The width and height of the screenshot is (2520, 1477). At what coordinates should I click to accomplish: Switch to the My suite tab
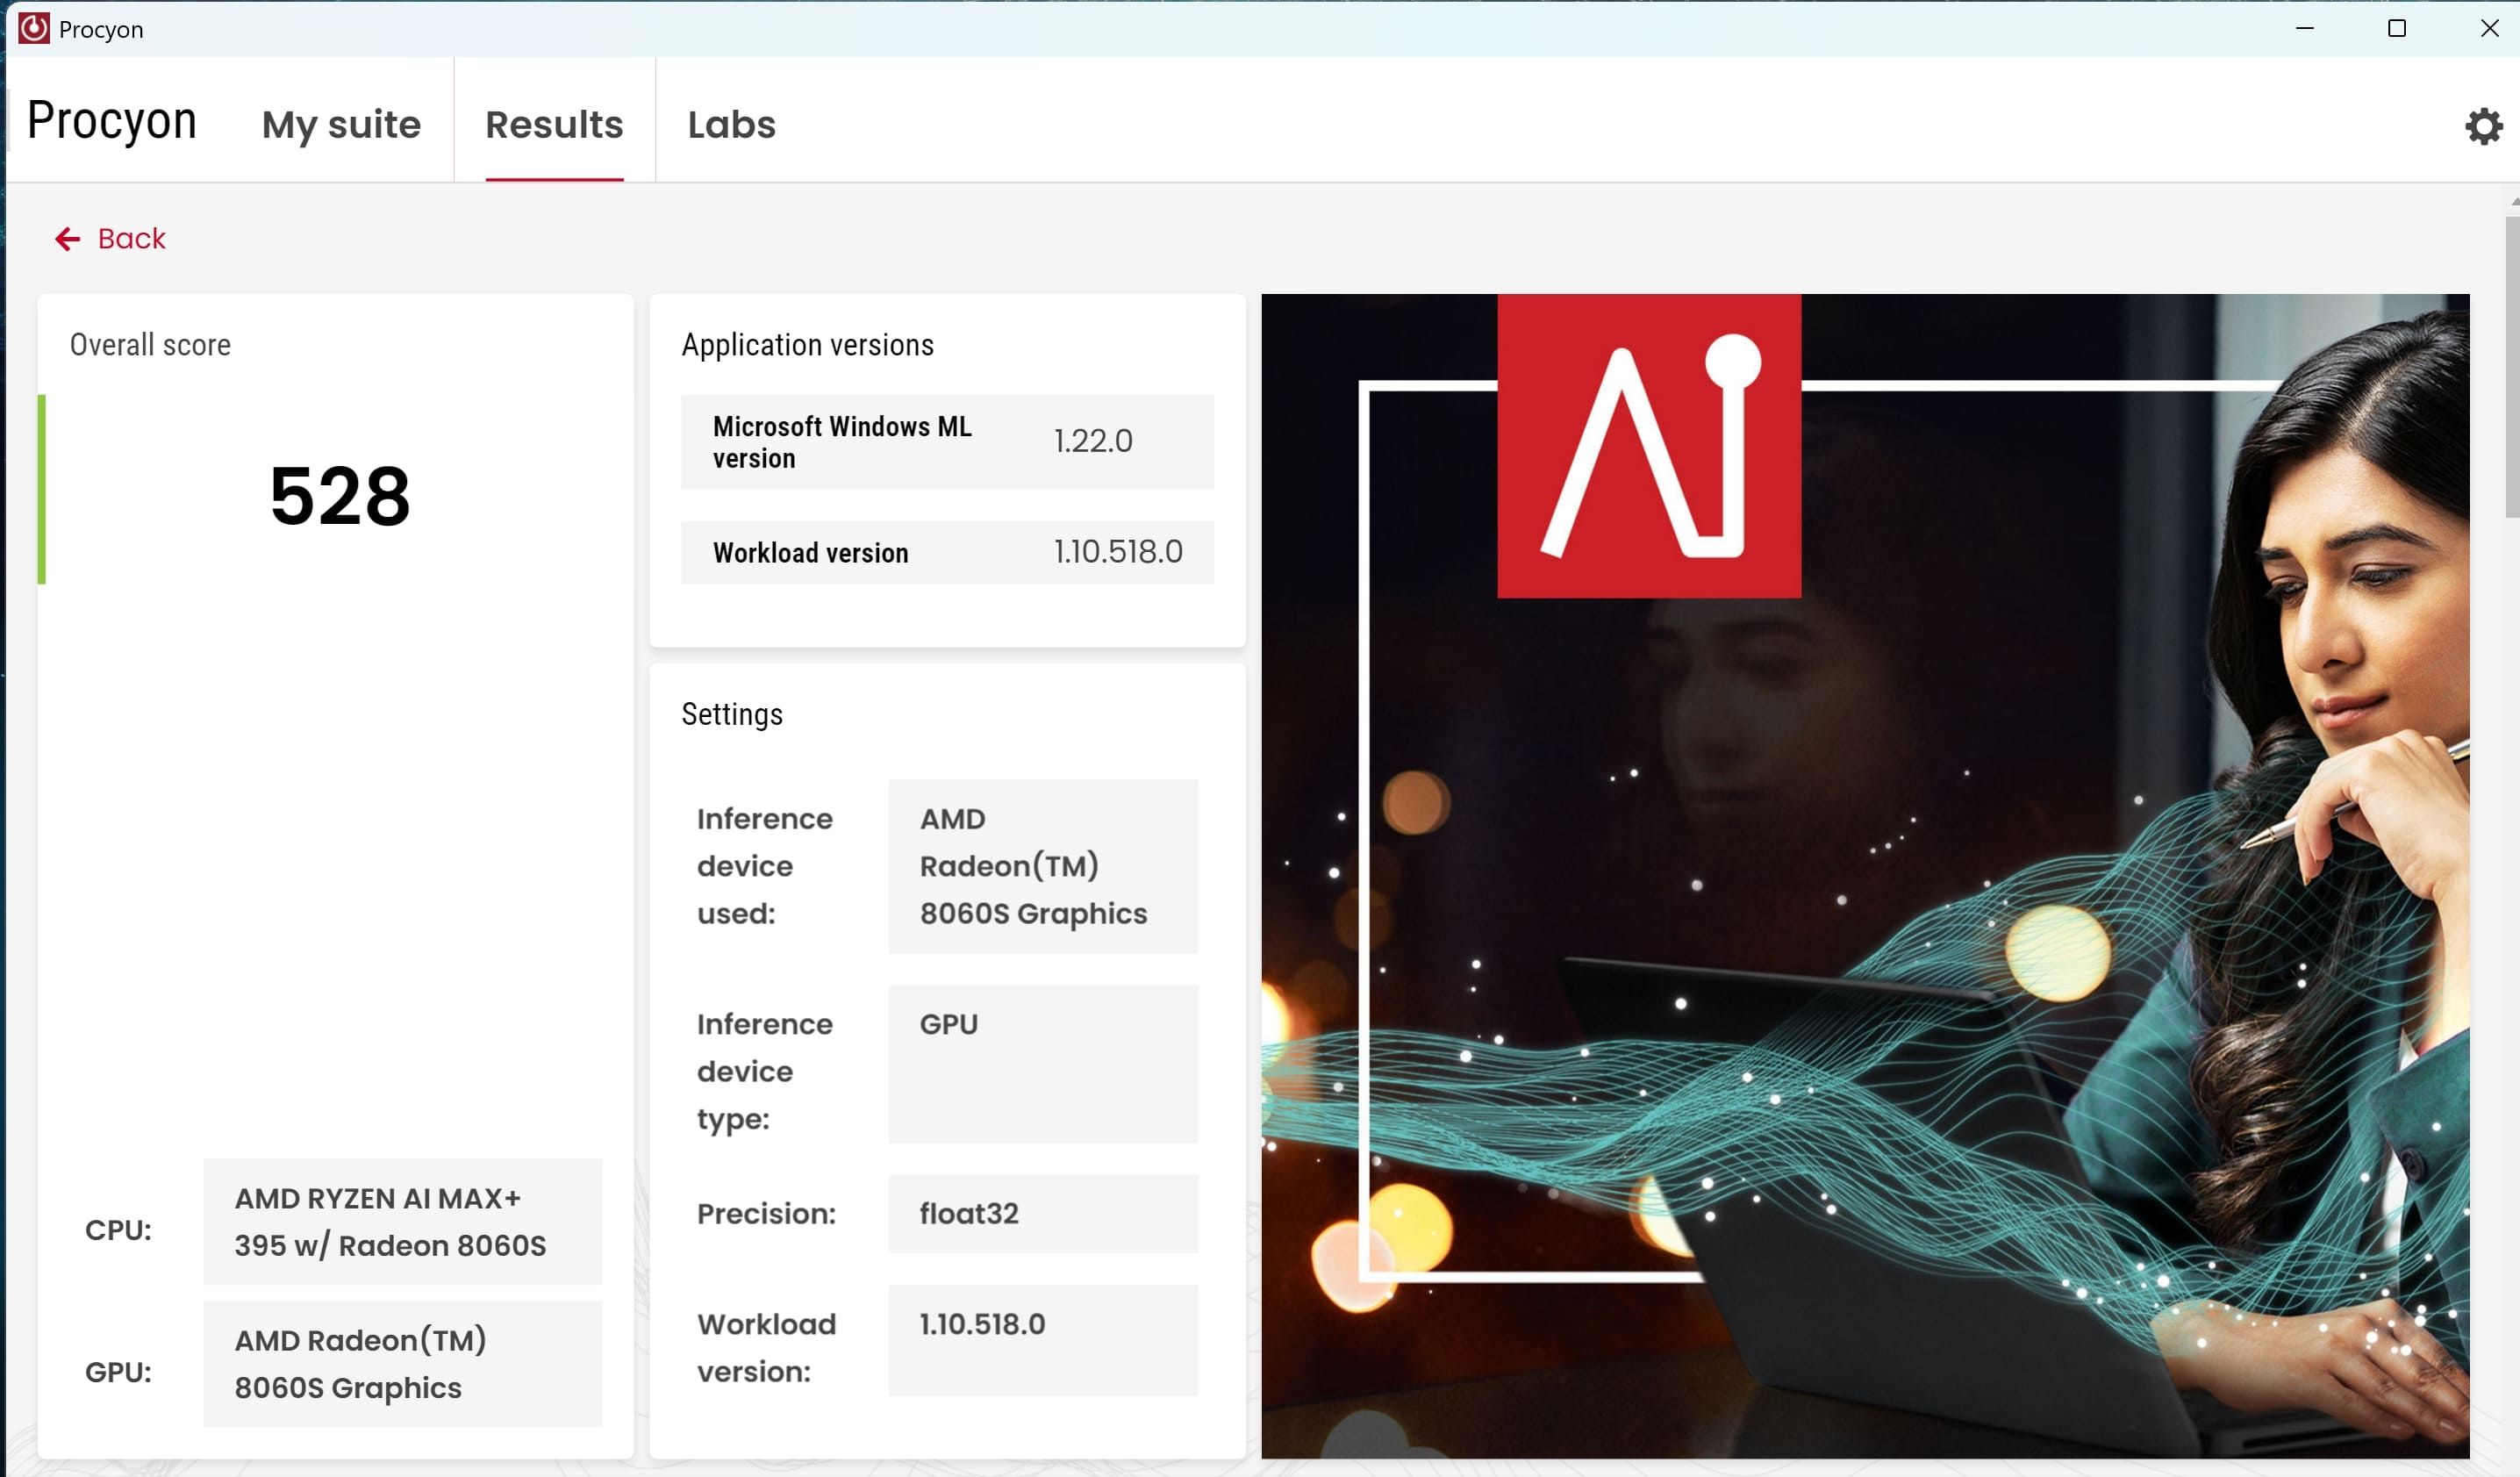click(341, 124)
